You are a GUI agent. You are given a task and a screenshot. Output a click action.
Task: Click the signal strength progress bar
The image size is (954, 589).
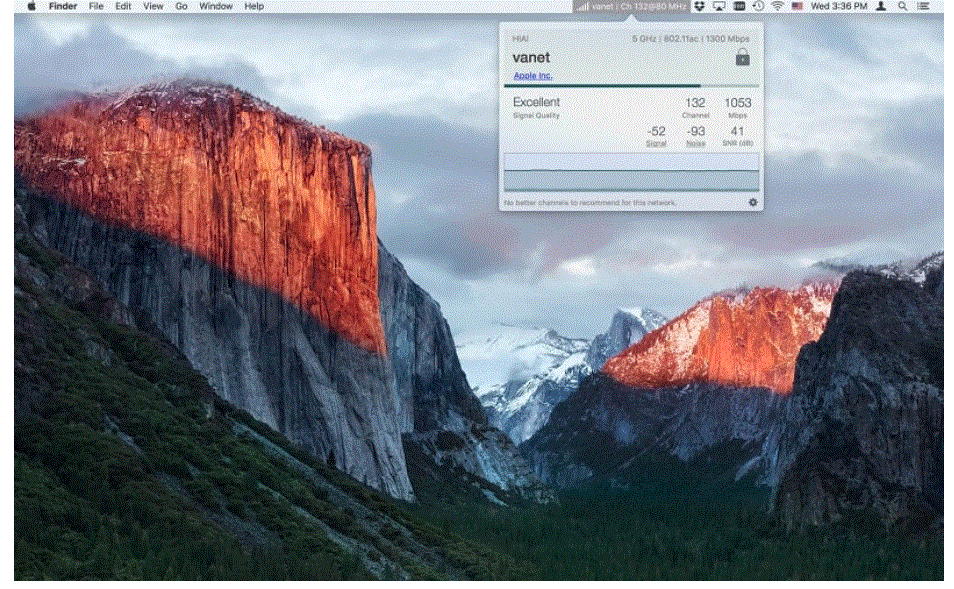(632, 86)
